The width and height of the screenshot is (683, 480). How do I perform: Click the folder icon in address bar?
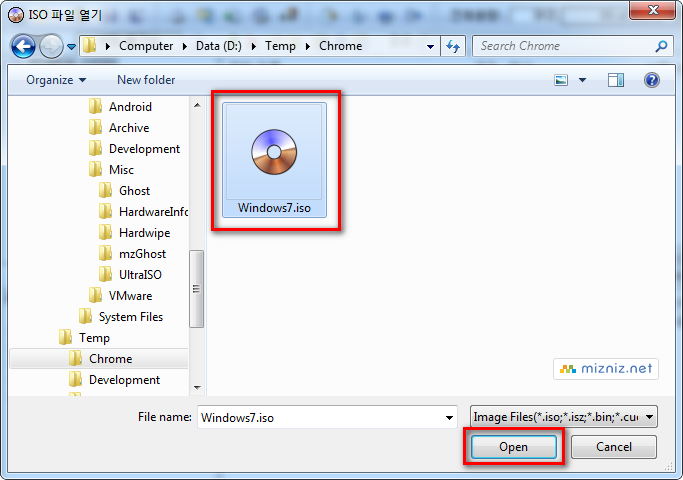[90, 45]
